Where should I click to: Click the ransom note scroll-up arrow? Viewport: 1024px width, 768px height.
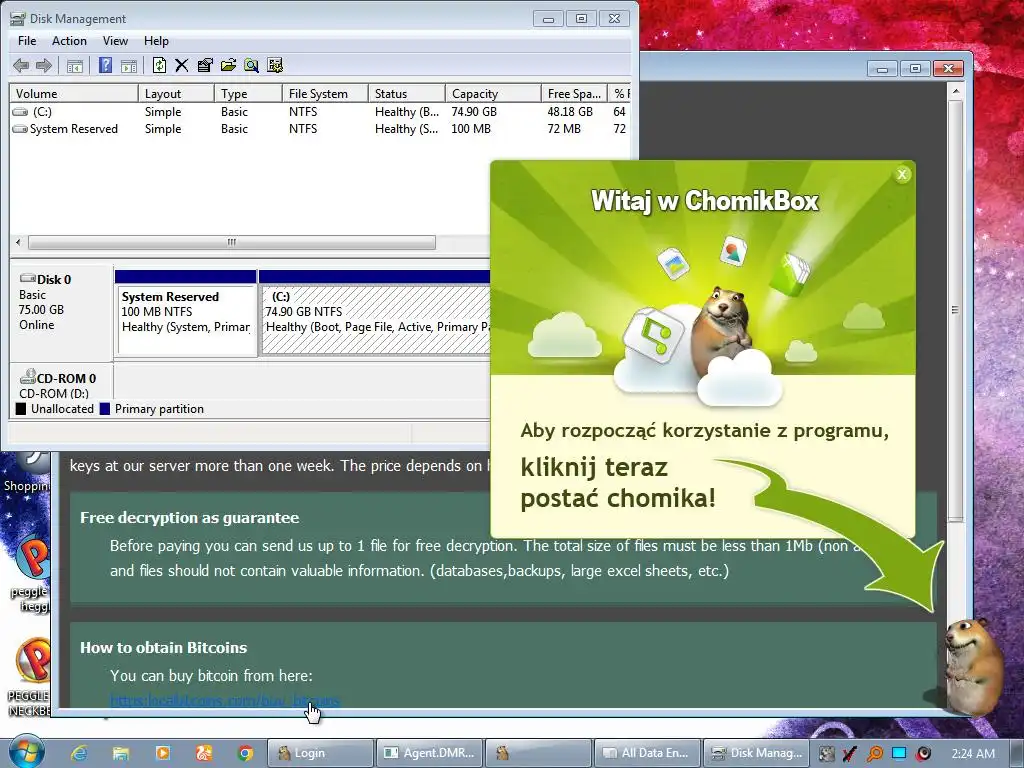pos(955,91)
